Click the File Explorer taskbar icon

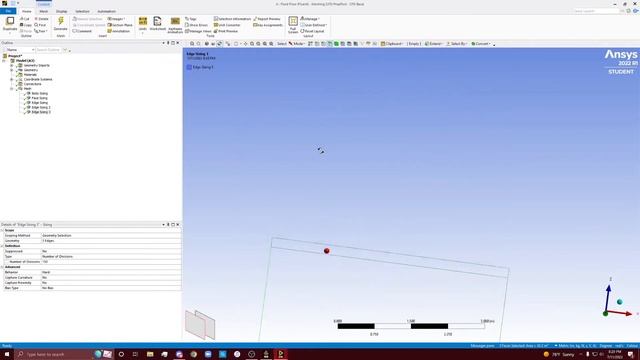150,354
